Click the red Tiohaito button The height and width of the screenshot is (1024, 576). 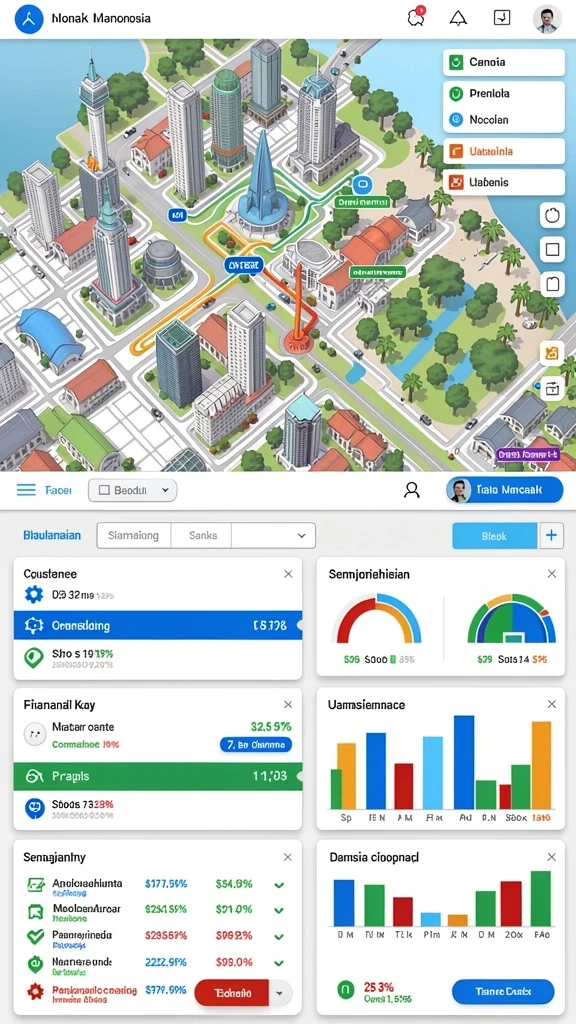pos(233,993)
